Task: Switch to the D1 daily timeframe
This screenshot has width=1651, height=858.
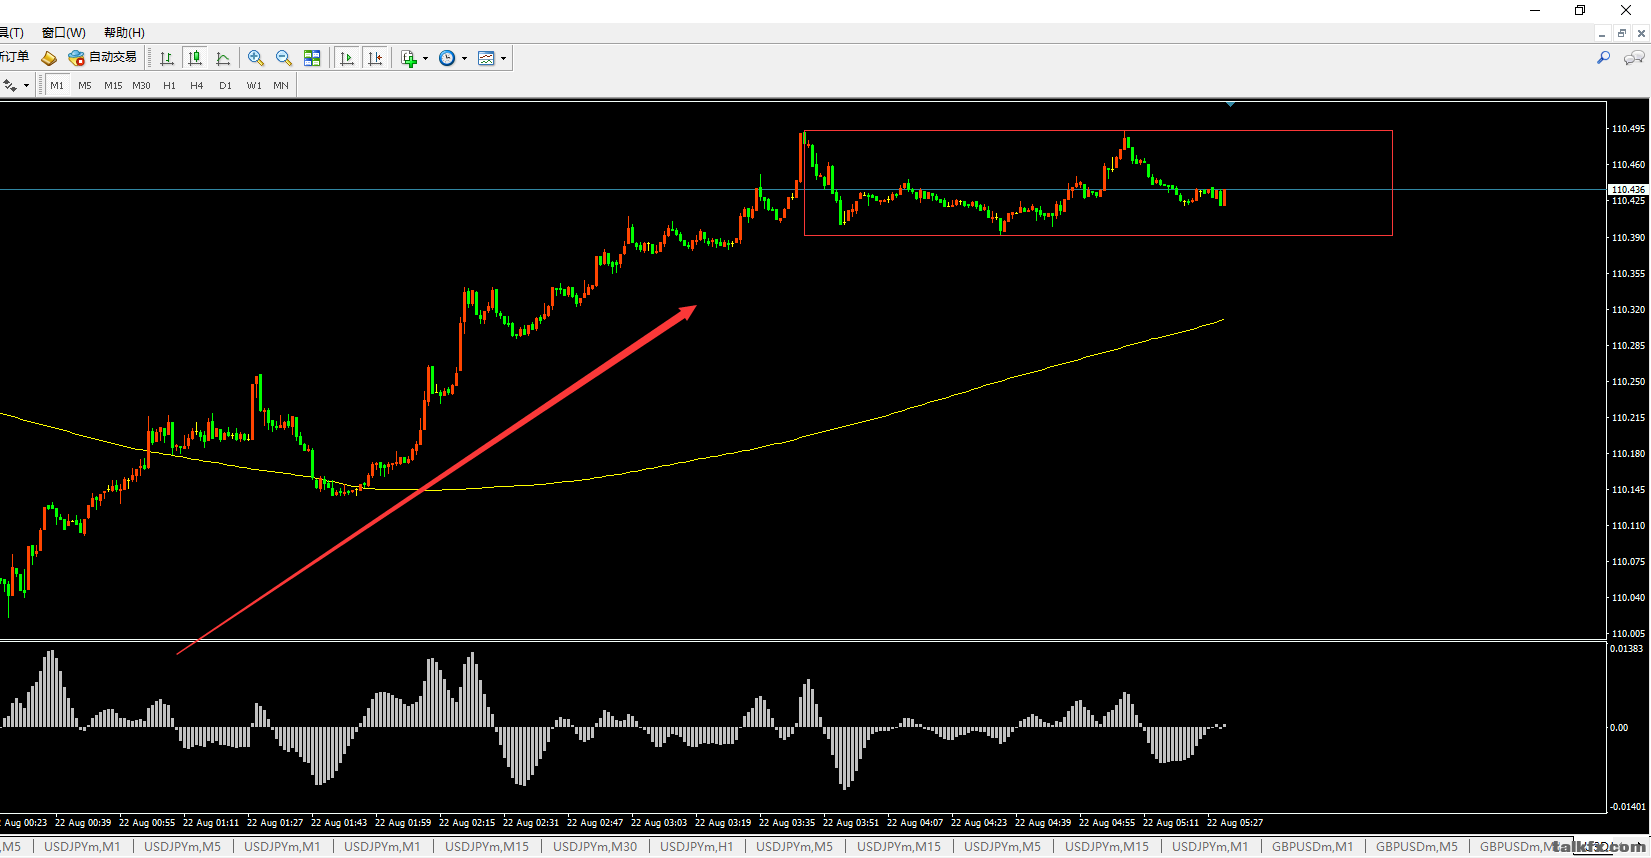Action: [225, 85]
